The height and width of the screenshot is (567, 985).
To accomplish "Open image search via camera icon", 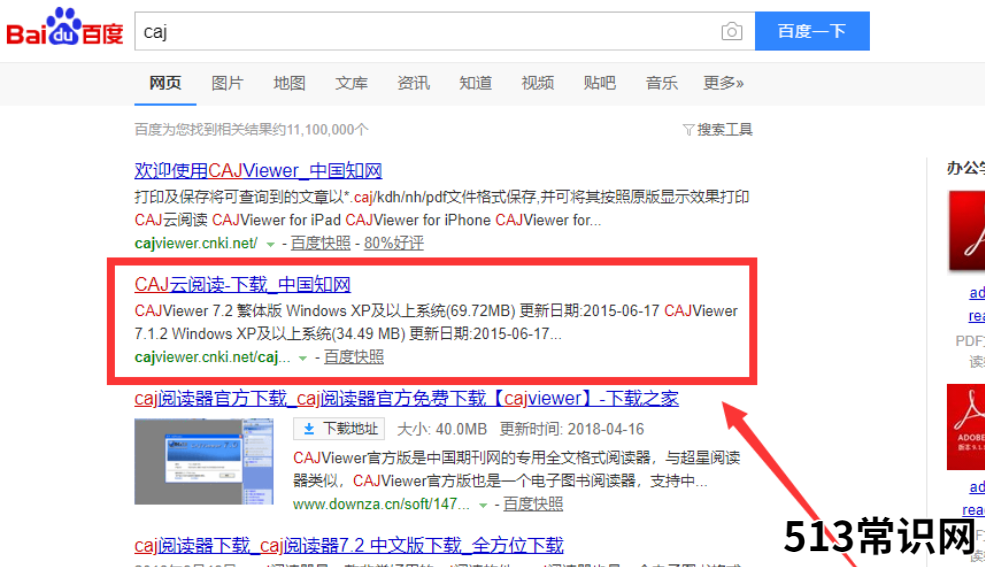I will tap(731, 31).
